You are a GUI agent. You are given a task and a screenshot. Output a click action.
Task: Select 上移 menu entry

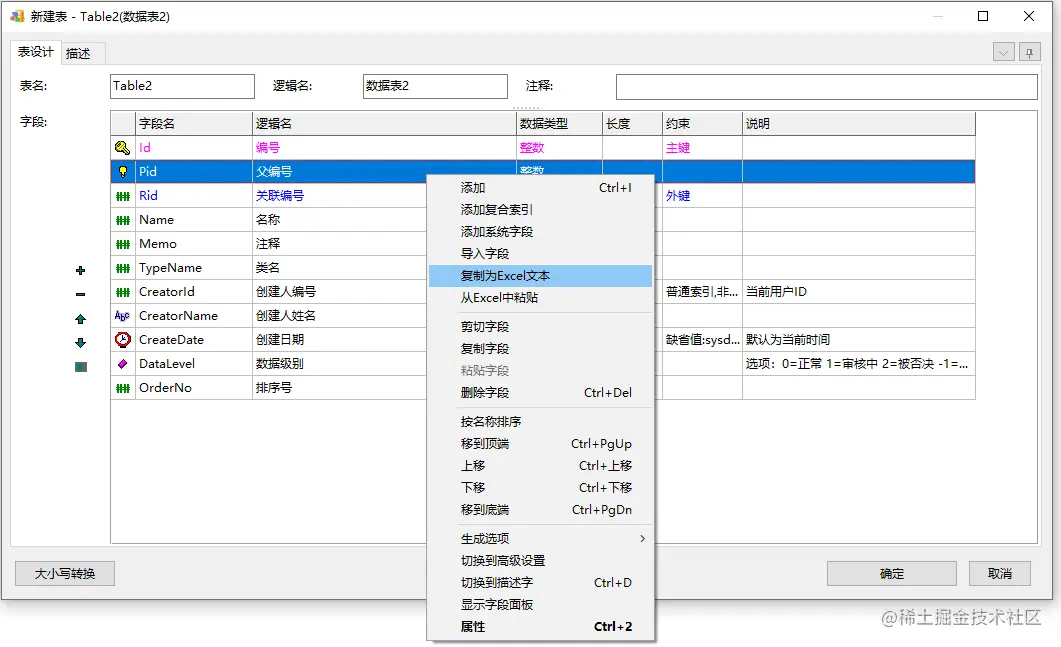click(541, 466)
